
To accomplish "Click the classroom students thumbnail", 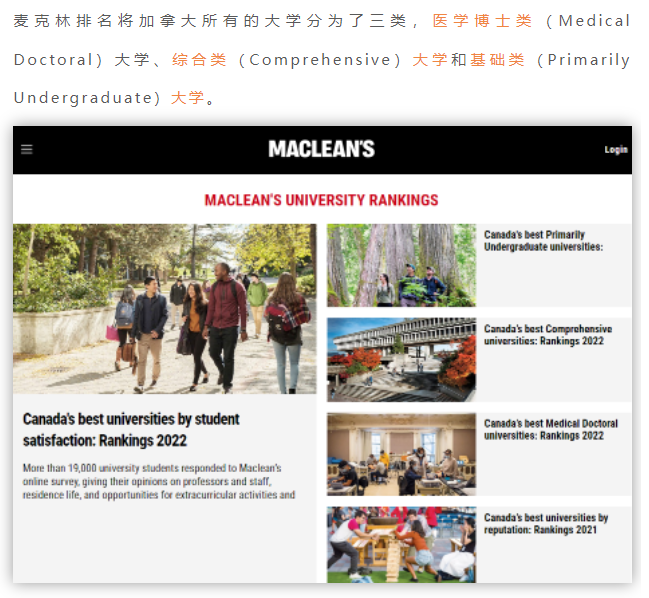I will coord(401,454).
